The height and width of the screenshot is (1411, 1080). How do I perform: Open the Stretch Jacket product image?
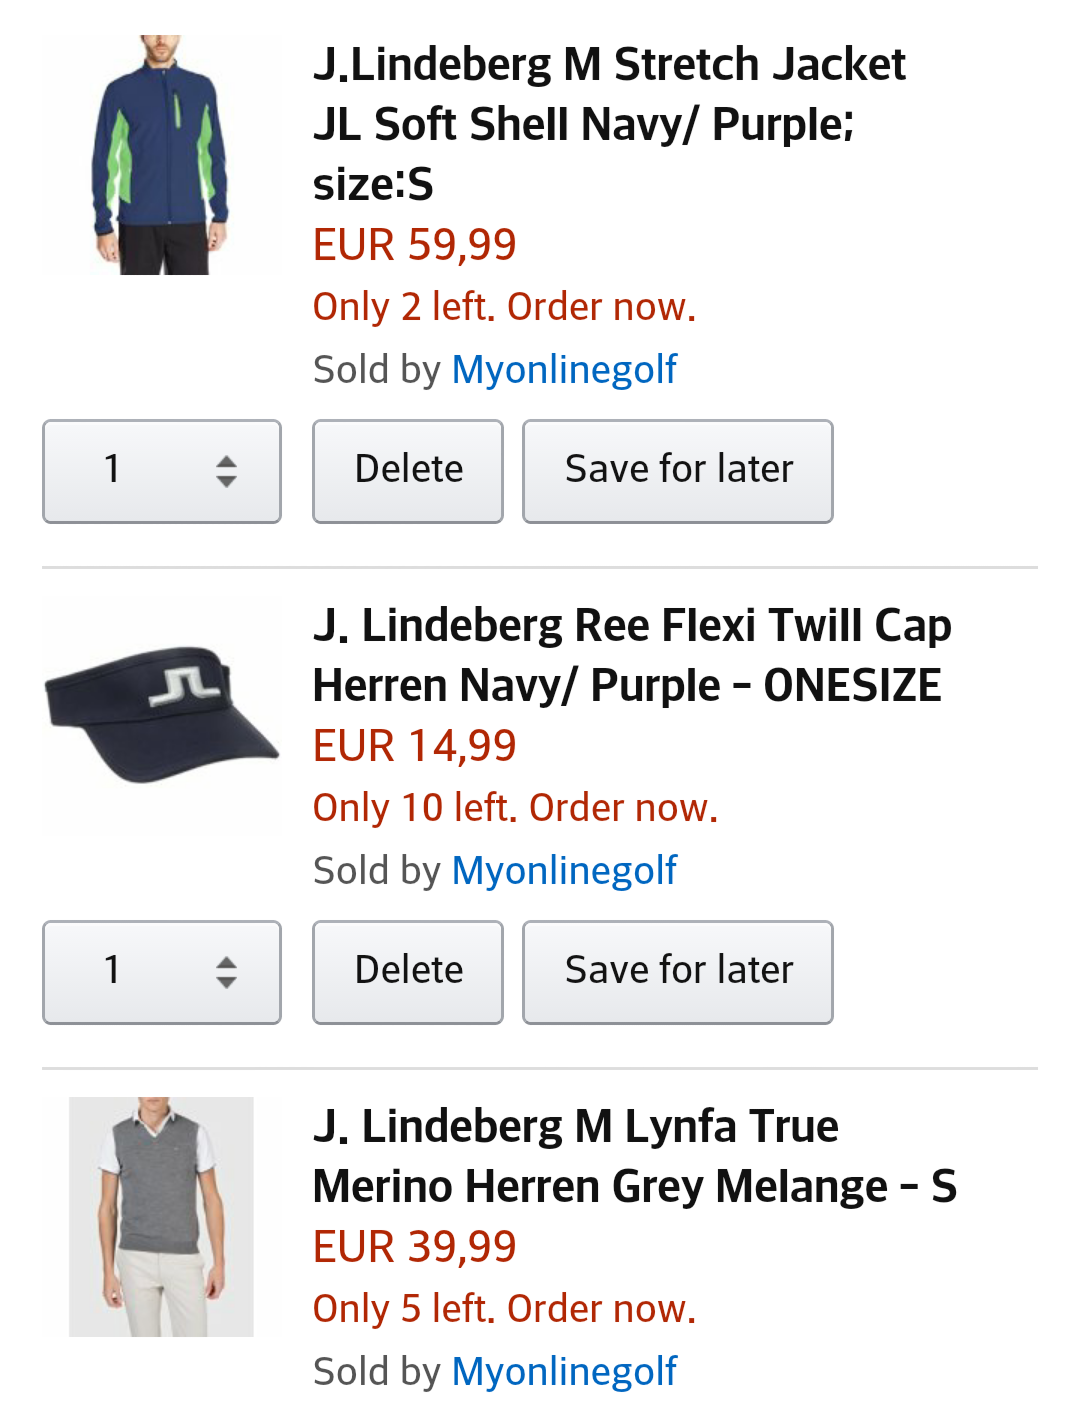[x=161, y=155]
